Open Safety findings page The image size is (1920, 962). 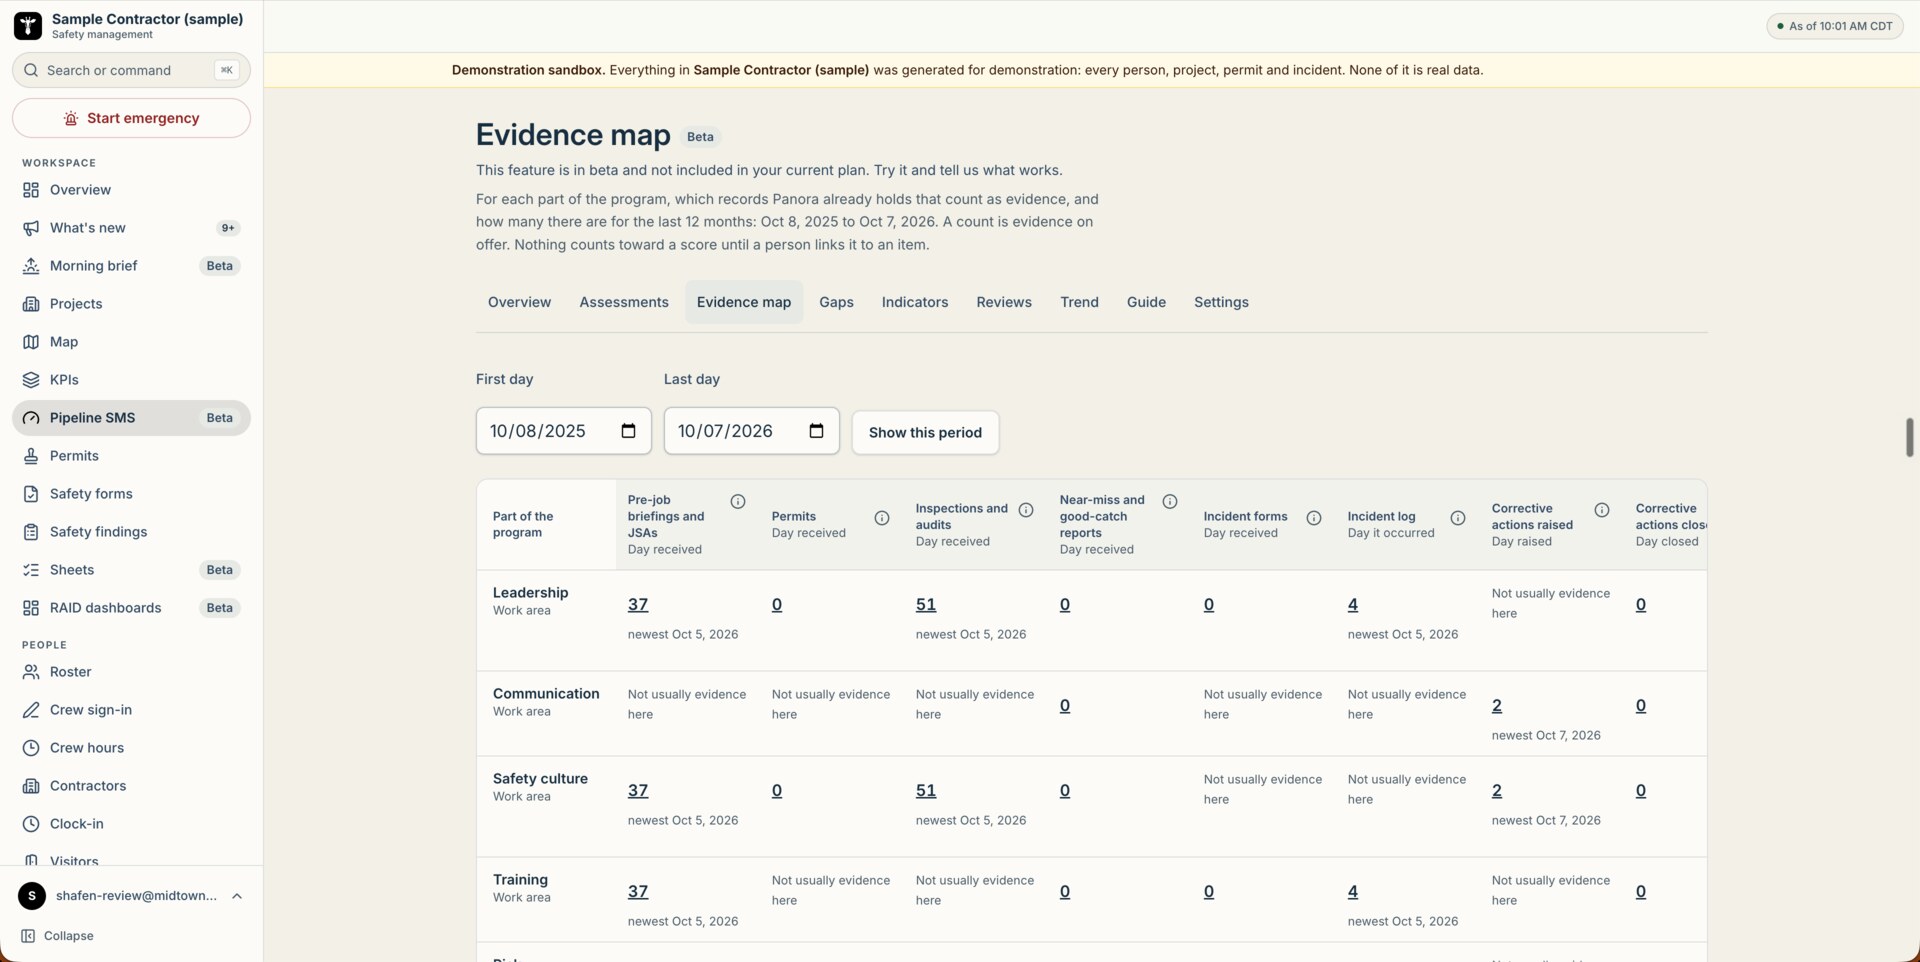coord(131,532)
